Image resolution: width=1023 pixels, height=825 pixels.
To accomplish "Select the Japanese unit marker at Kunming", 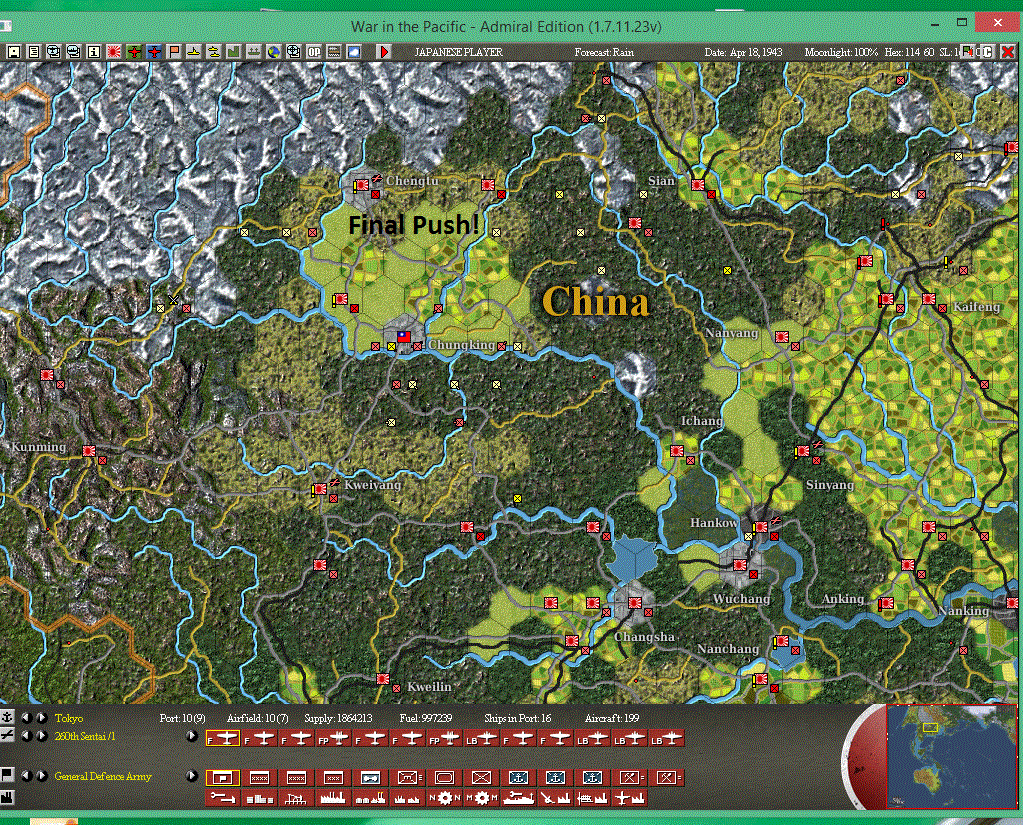I will pyautogui.click(x=89, y=451).
